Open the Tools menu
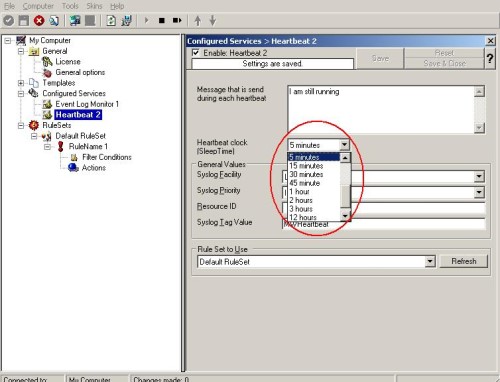 70,6
